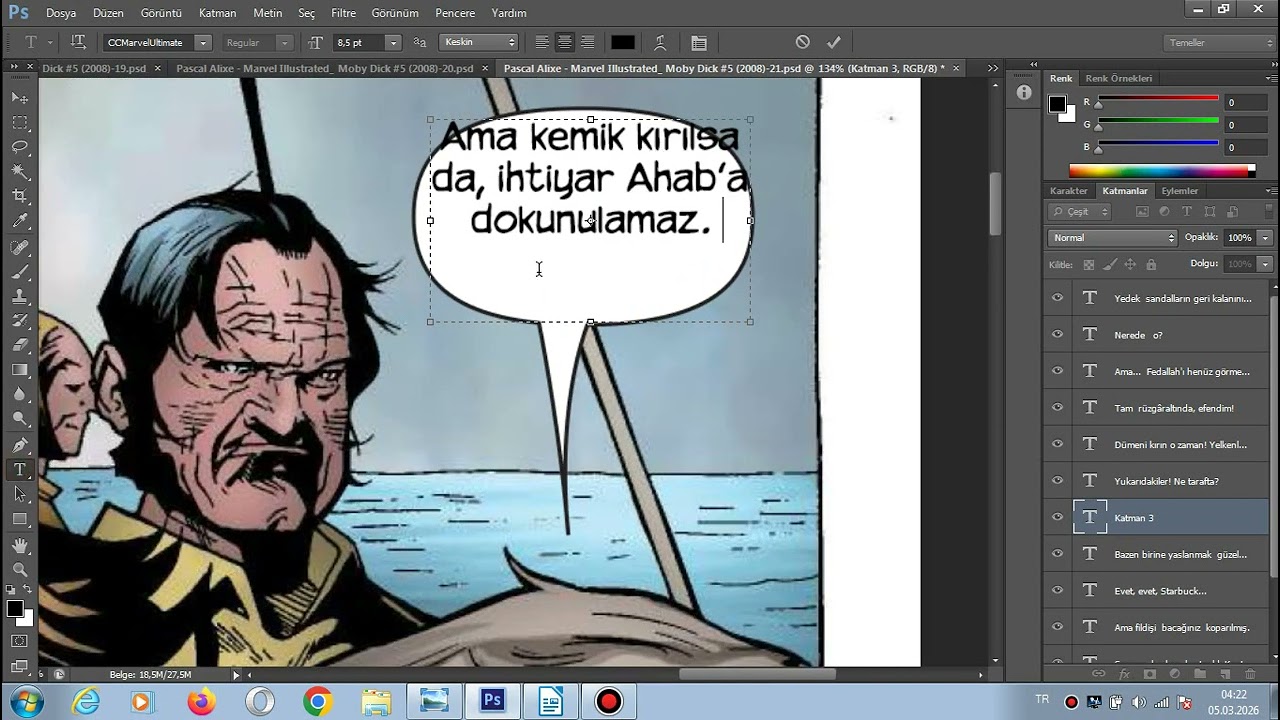Select the Blur tool
1280x720 pixels.
20,395
